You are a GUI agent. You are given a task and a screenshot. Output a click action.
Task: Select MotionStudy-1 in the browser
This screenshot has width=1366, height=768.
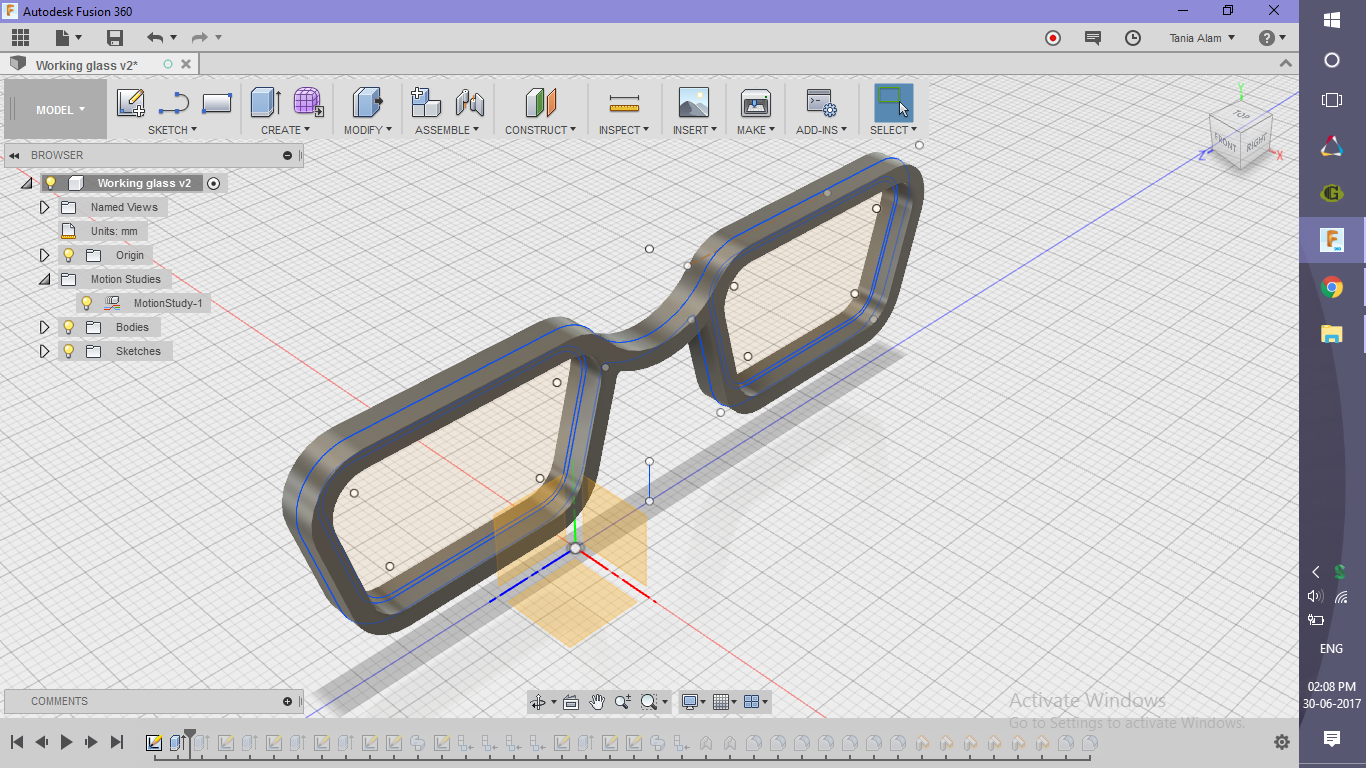click(168, 303)
